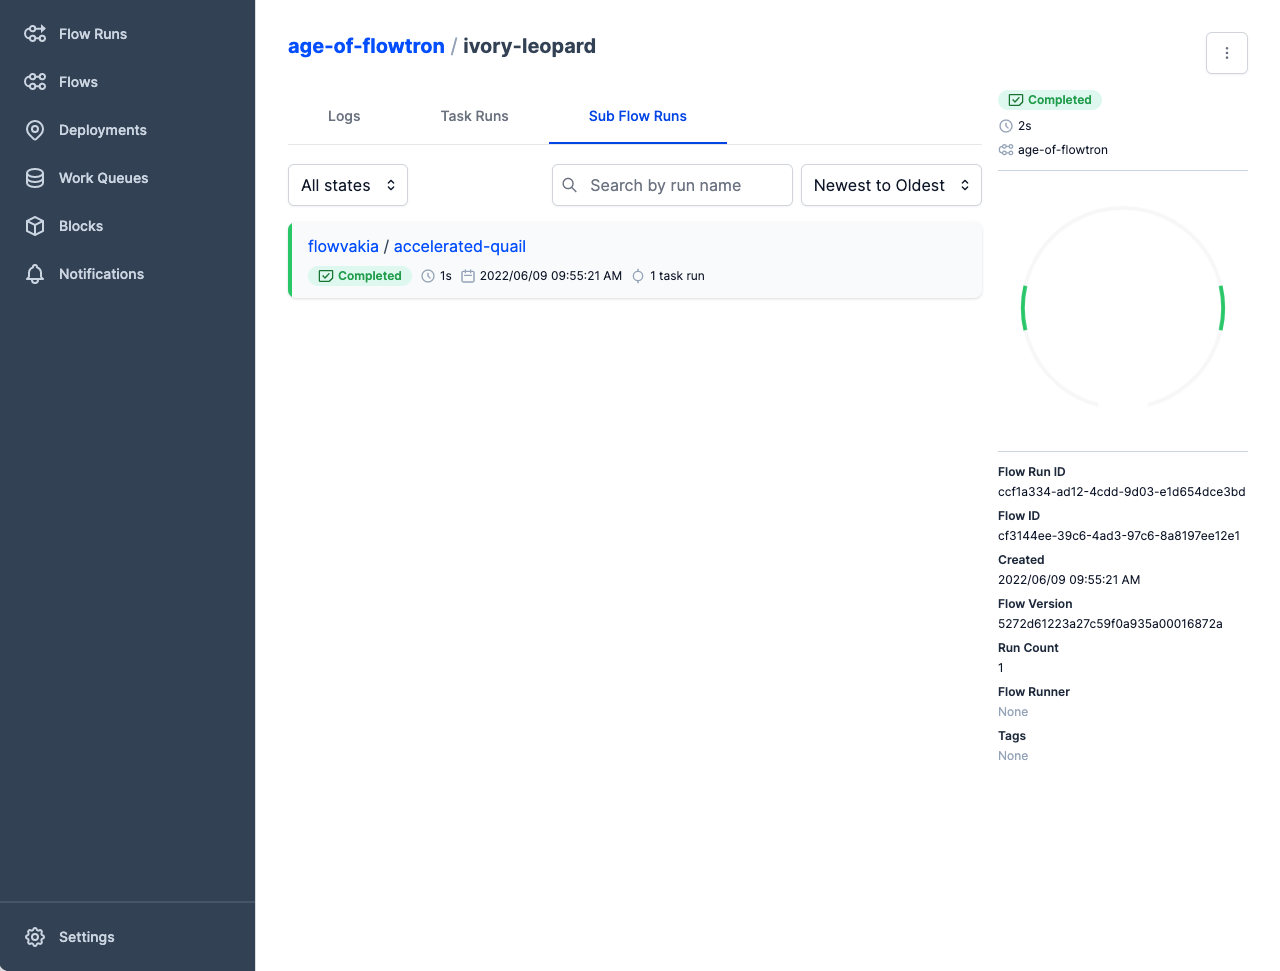Viewport: 1280px width, 971px height.
Task: Click the Flows sidebar icon
Action: pyautogui.click(x=35, y=82)
